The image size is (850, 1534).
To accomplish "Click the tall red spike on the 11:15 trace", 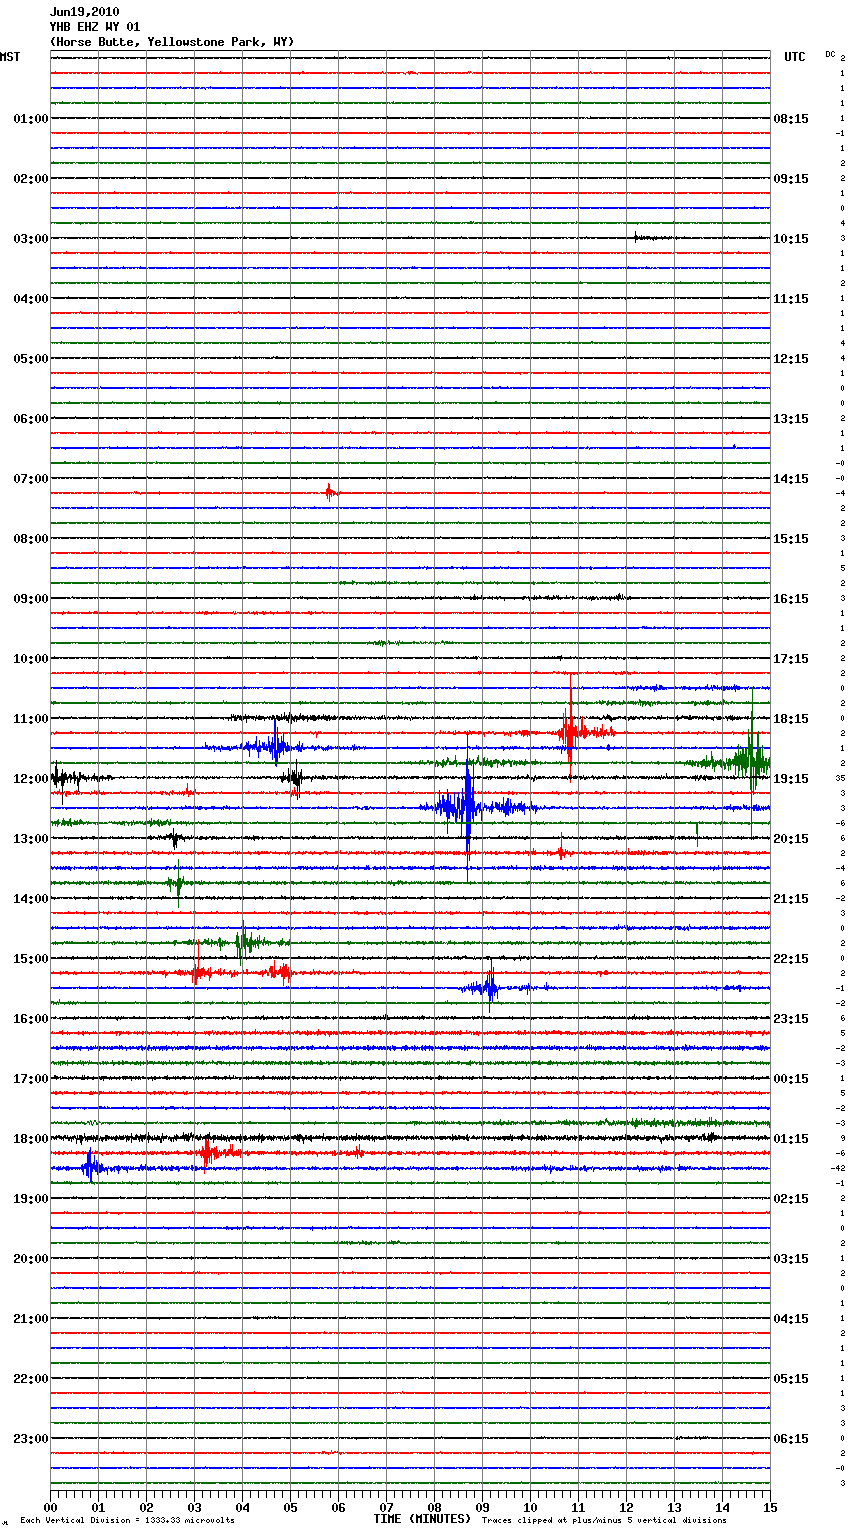I will point(570,730).
